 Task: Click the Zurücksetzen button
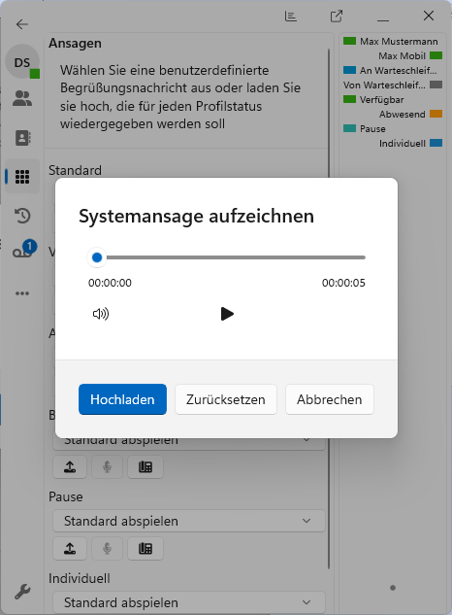pos(226,399)
